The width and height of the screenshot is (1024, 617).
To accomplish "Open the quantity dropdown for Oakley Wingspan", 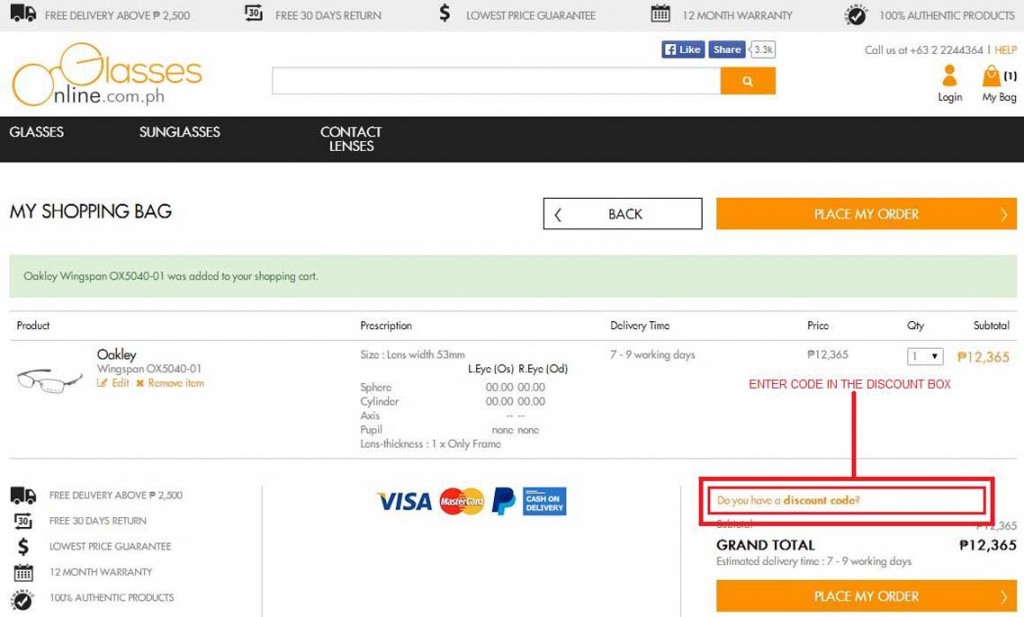I will click(x=925, y=356).
